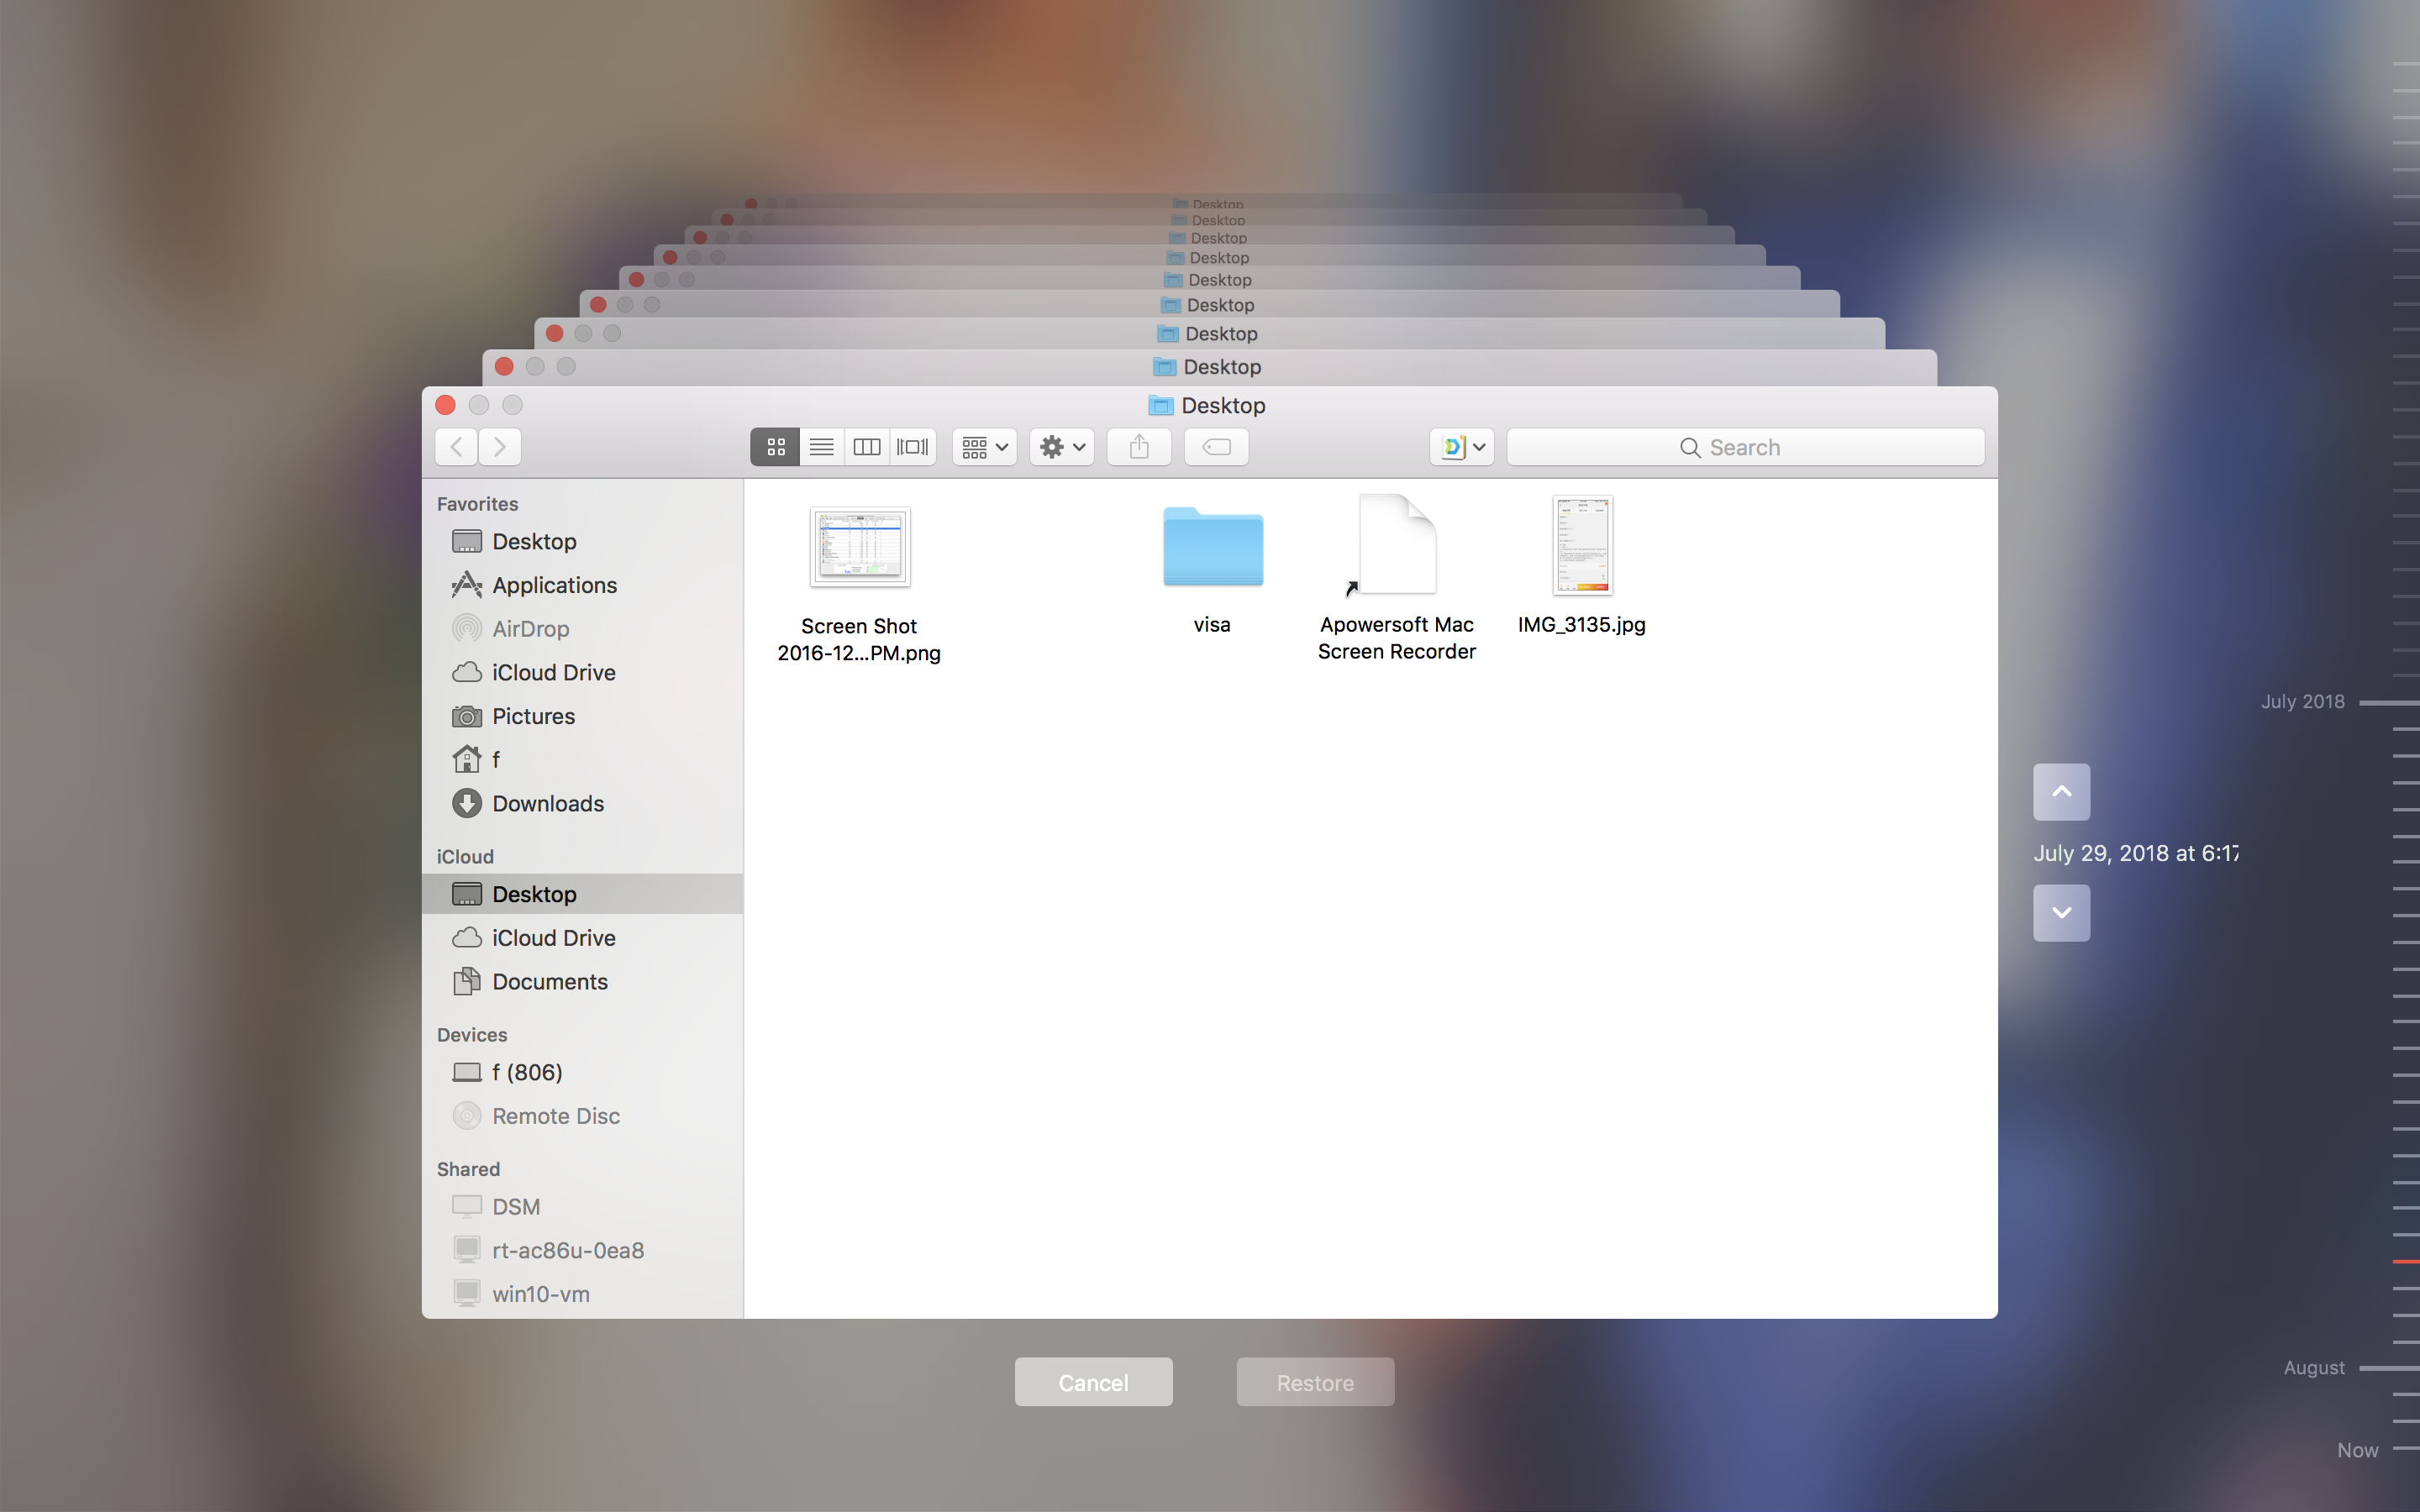Screen dimensions: 2420x1512
Task: Select the IMG_3135.jpg thumbnail
Action: [x=1582, y=545]
